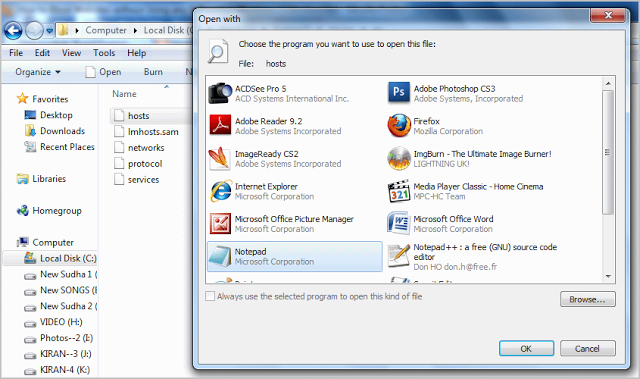640x379 pixels.
Task: Open the Organize dropdown
Action: pos(38,72)
